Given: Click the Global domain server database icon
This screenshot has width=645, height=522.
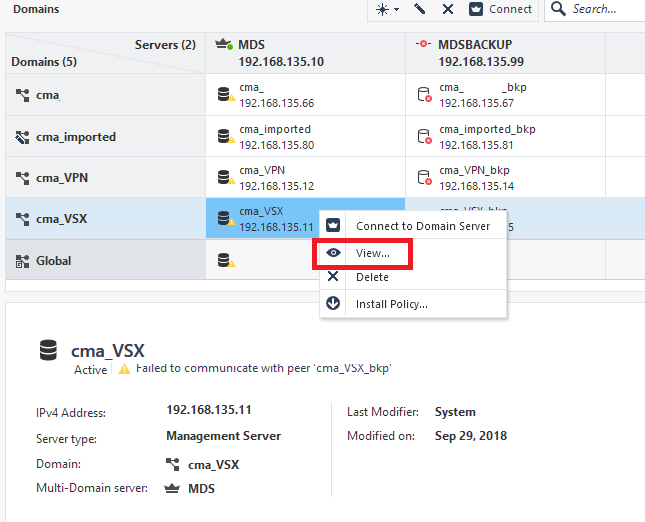Looking at the screenshot, I should 226,260.
